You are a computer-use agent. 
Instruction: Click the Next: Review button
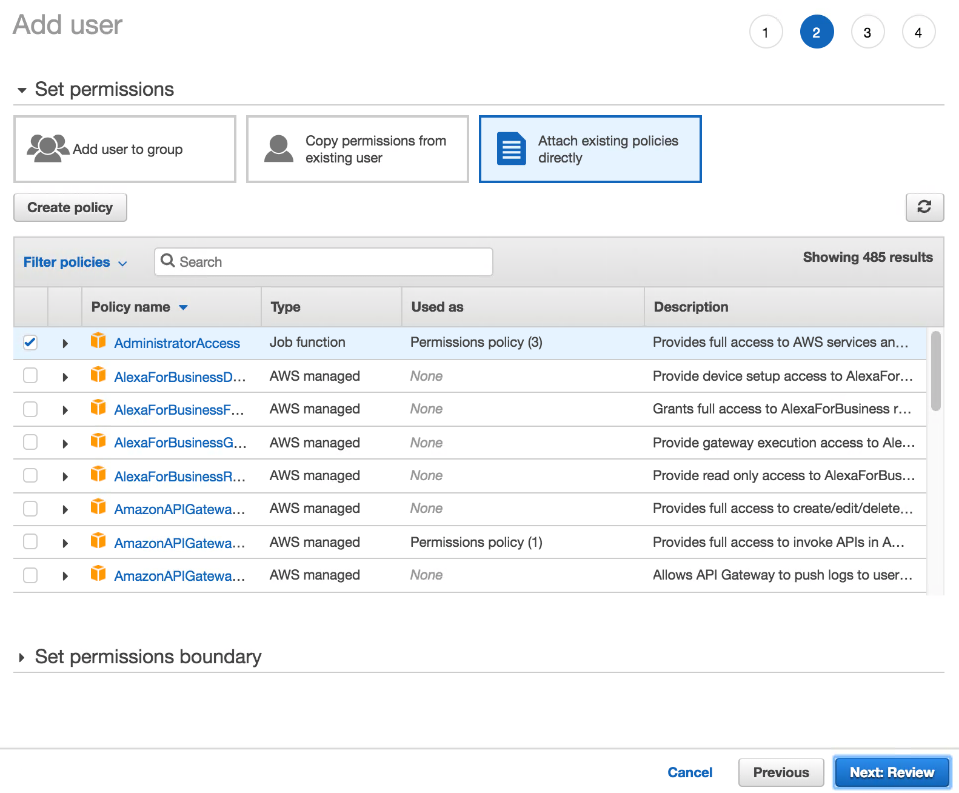pos(892,772)
